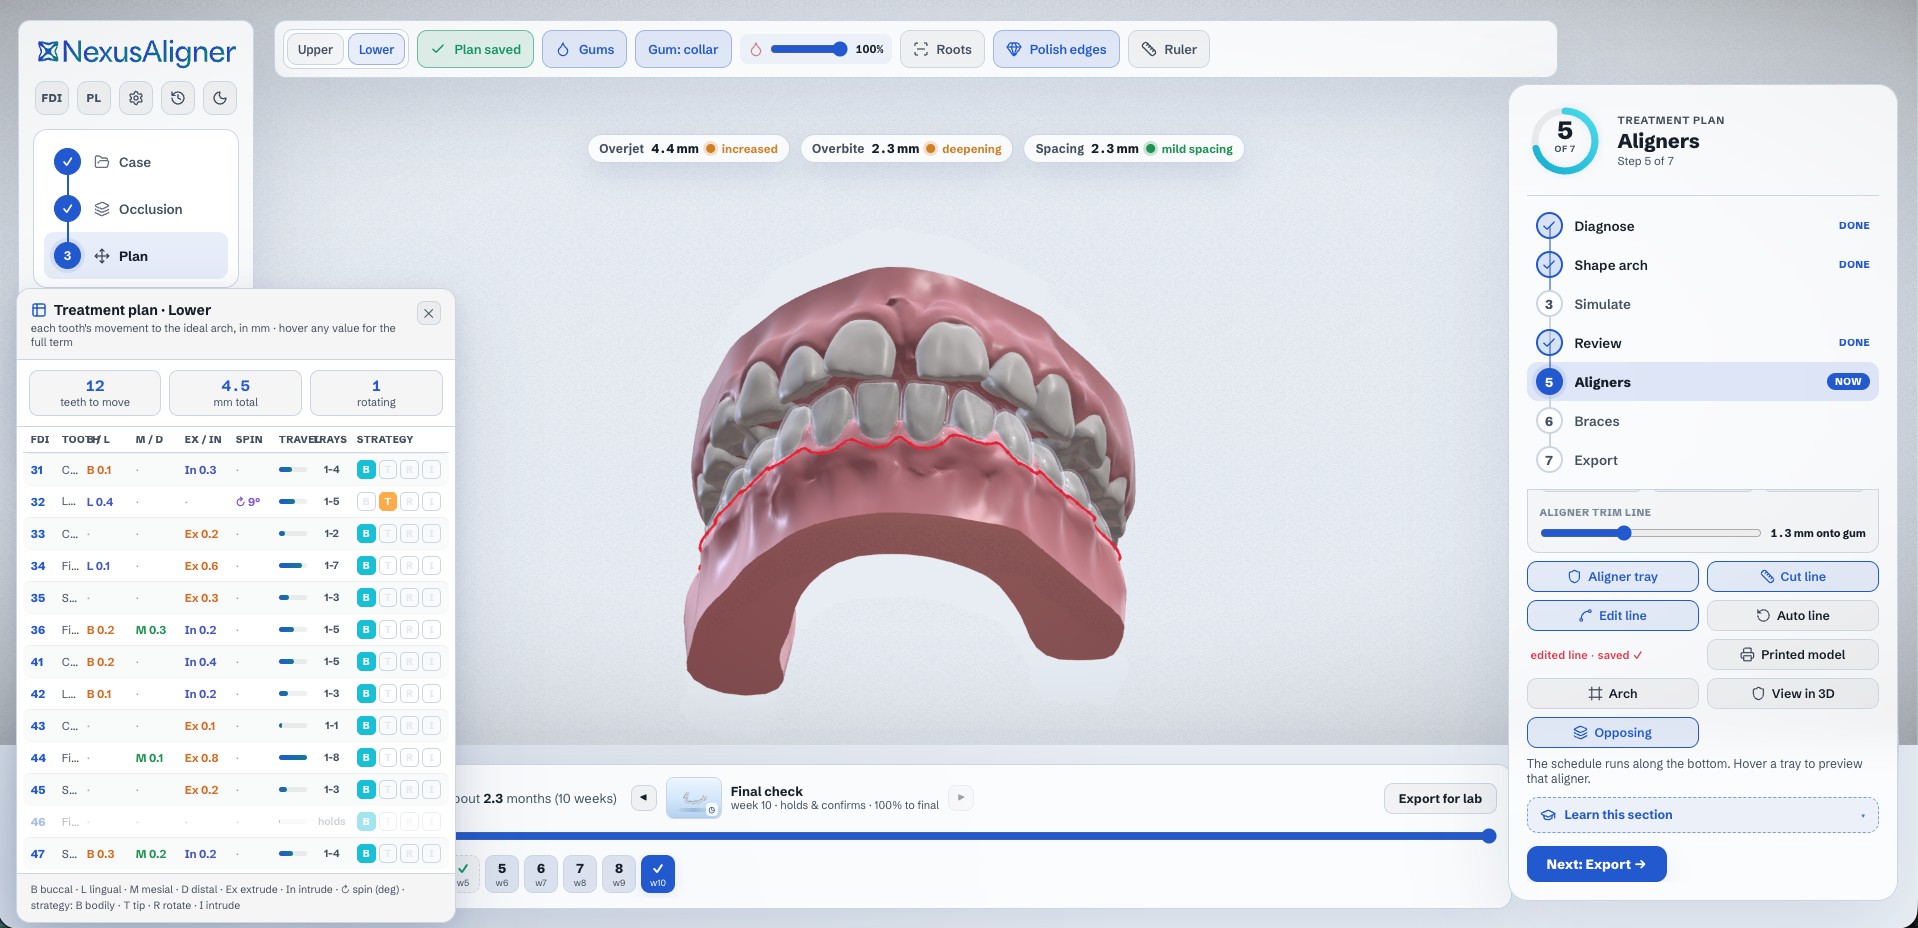
Task: Set tooth 34 strategy to Intrude (I)
Action: pyautogui.click(x=431, y=565)
